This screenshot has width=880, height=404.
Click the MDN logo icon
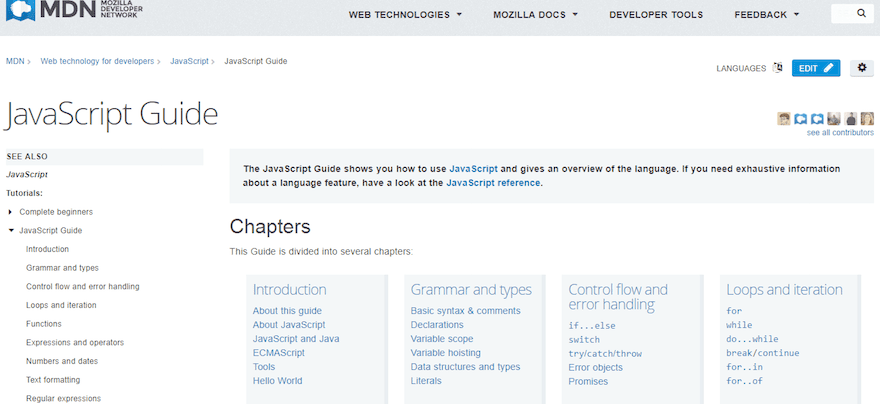coord(20,10)
